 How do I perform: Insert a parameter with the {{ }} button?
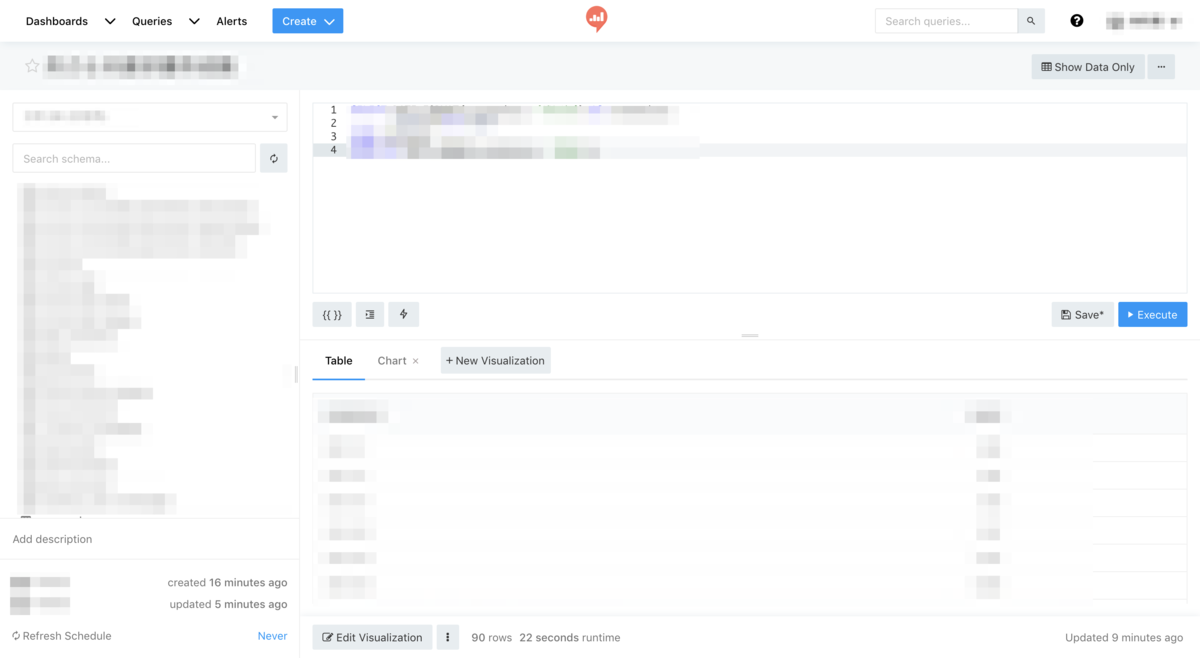332,315
